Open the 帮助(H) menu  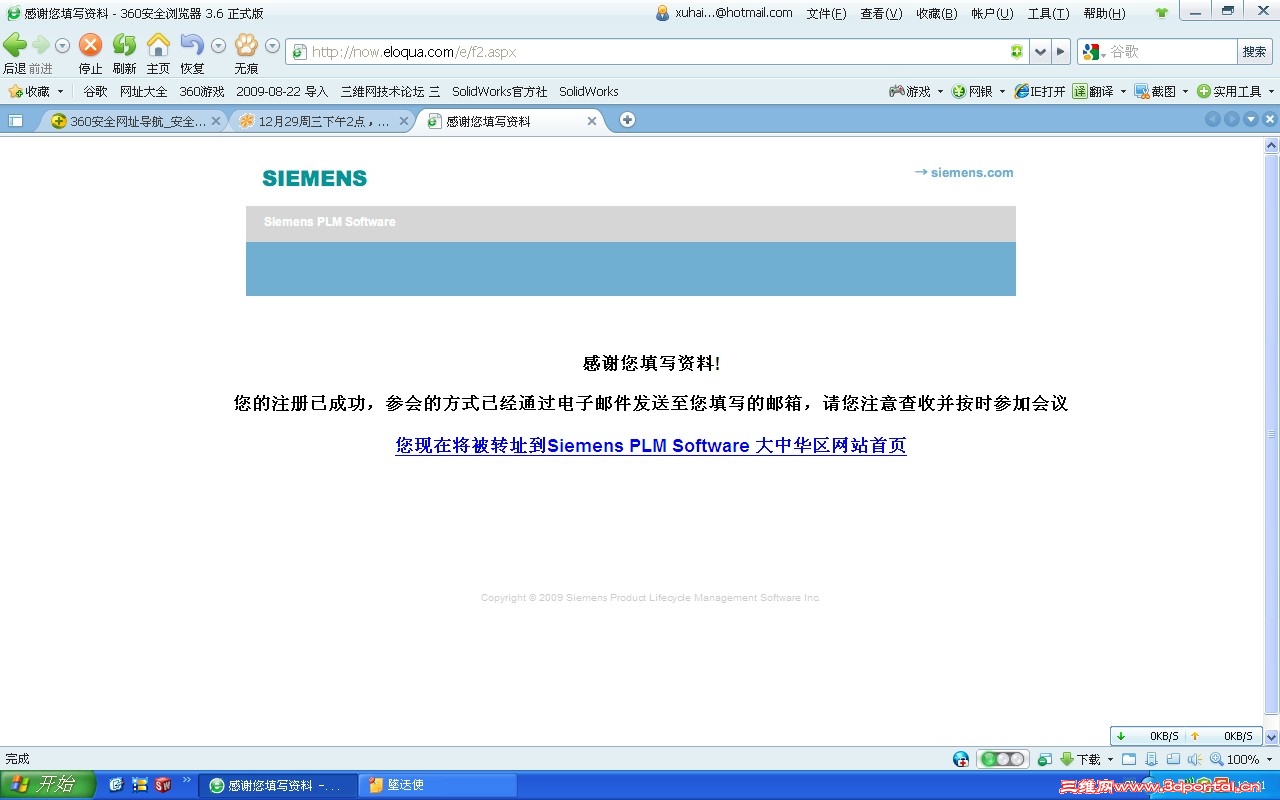(1104, 14)
